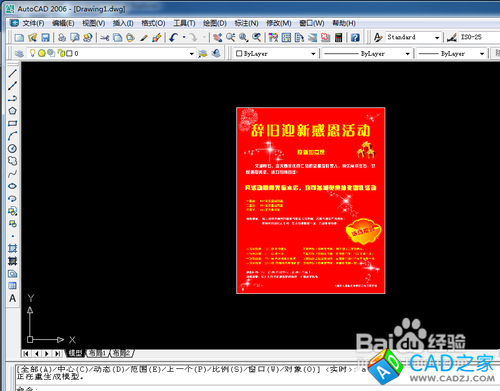Open a drawing file with the Open icon
The width and height of the screenshot is (500, 391).
coord(32,37)
